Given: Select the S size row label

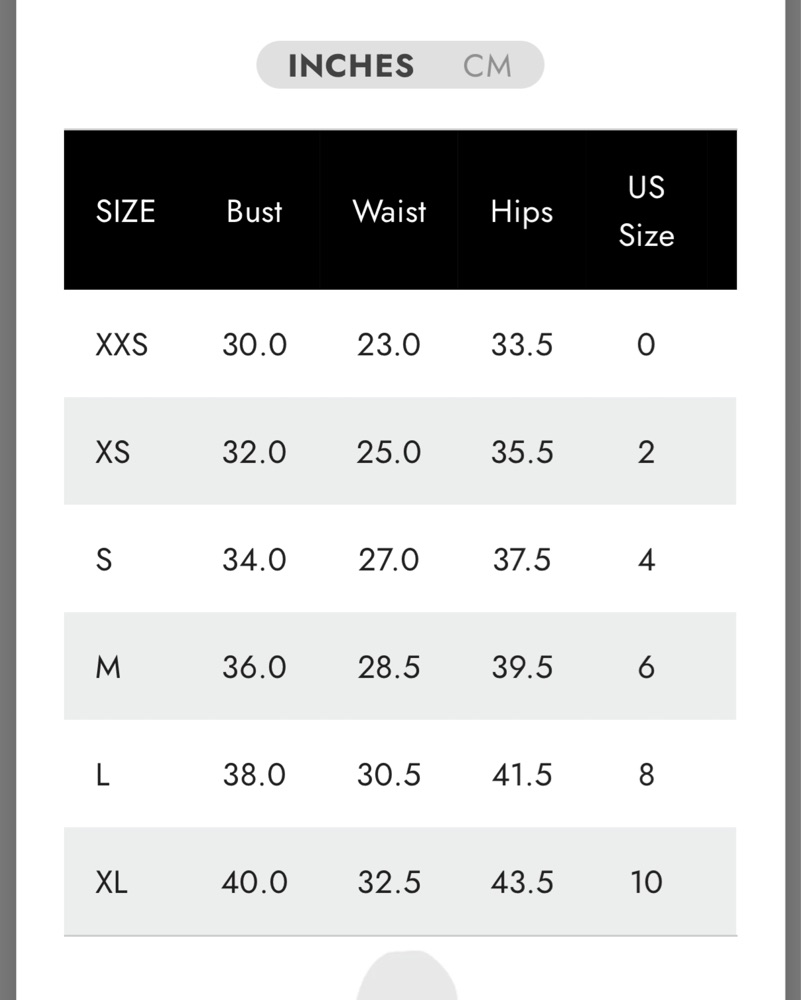Looking at the screenshot, I should [x=104, y=560].
